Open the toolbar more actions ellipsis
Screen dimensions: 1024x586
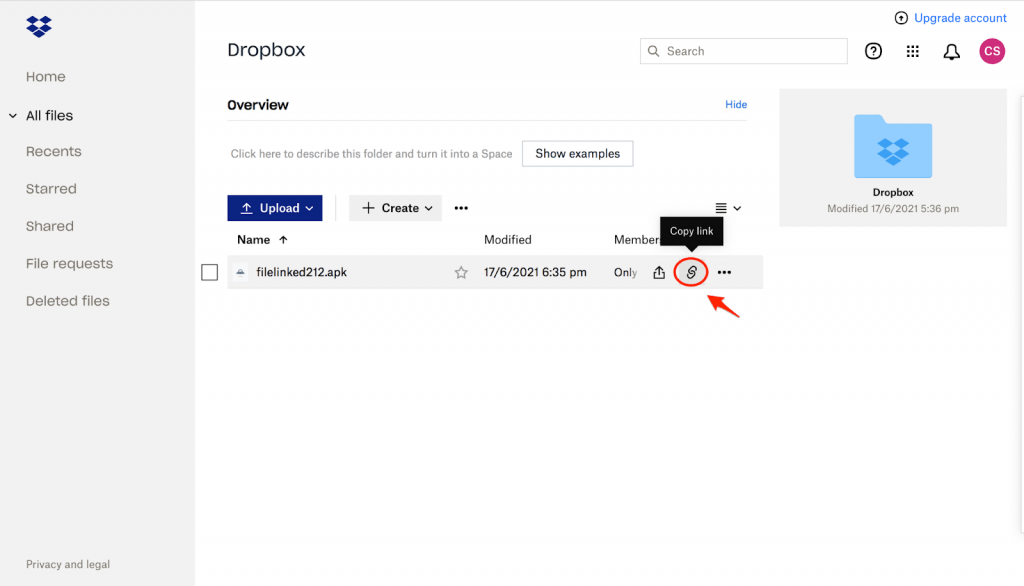pos(461,208)
